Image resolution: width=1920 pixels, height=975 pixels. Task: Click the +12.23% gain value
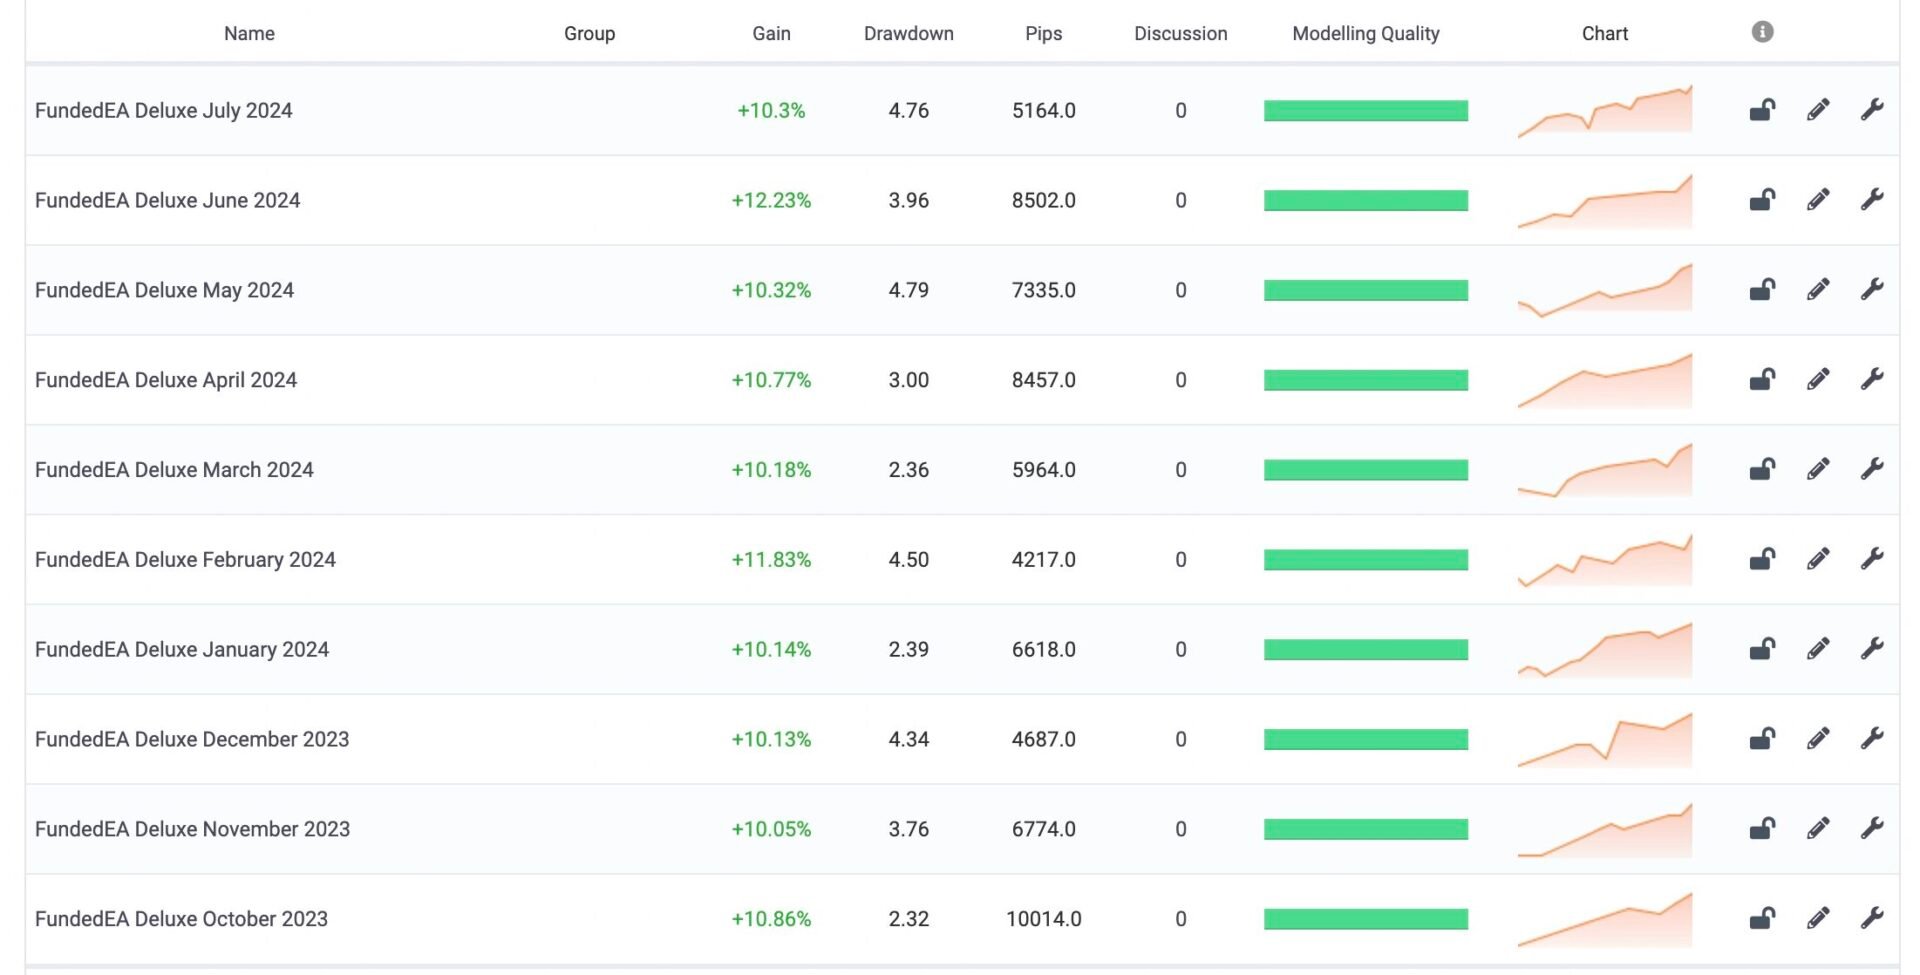771,200
